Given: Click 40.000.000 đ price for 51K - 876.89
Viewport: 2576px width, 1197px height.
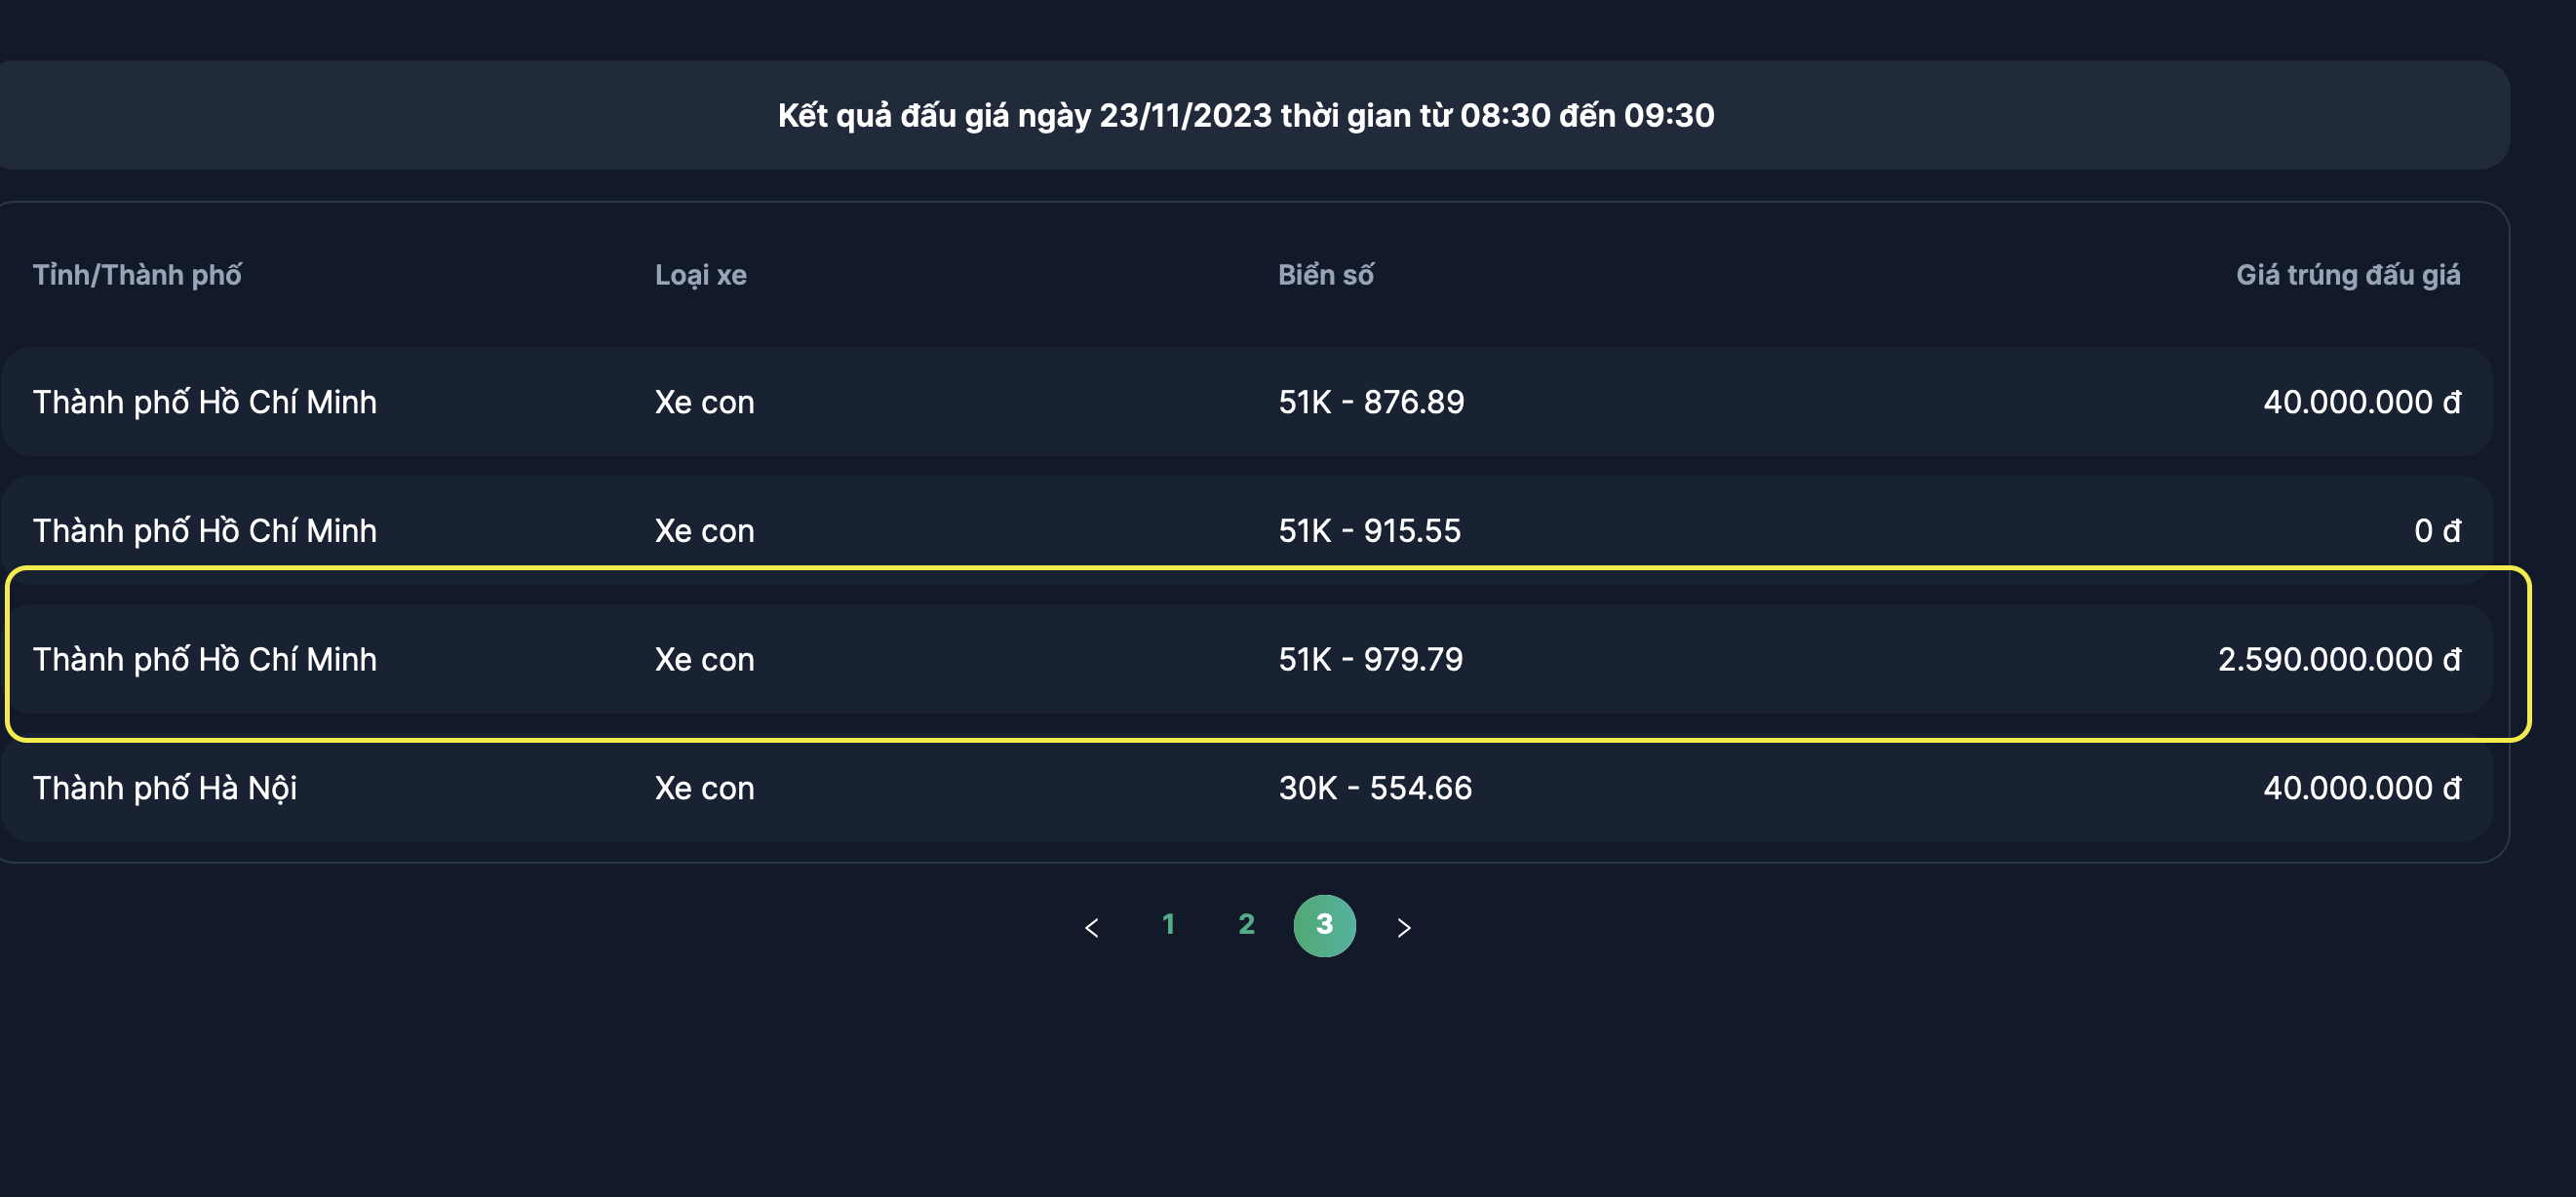Looking at the screenshot, I should pyautogui.click(x=2361, y=402).
